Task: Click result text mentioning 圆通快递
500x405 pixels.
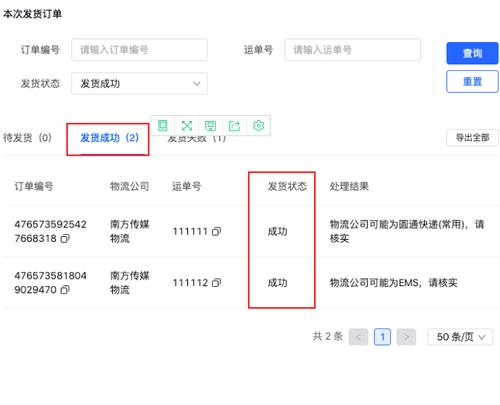Action: tap(407, 231)
